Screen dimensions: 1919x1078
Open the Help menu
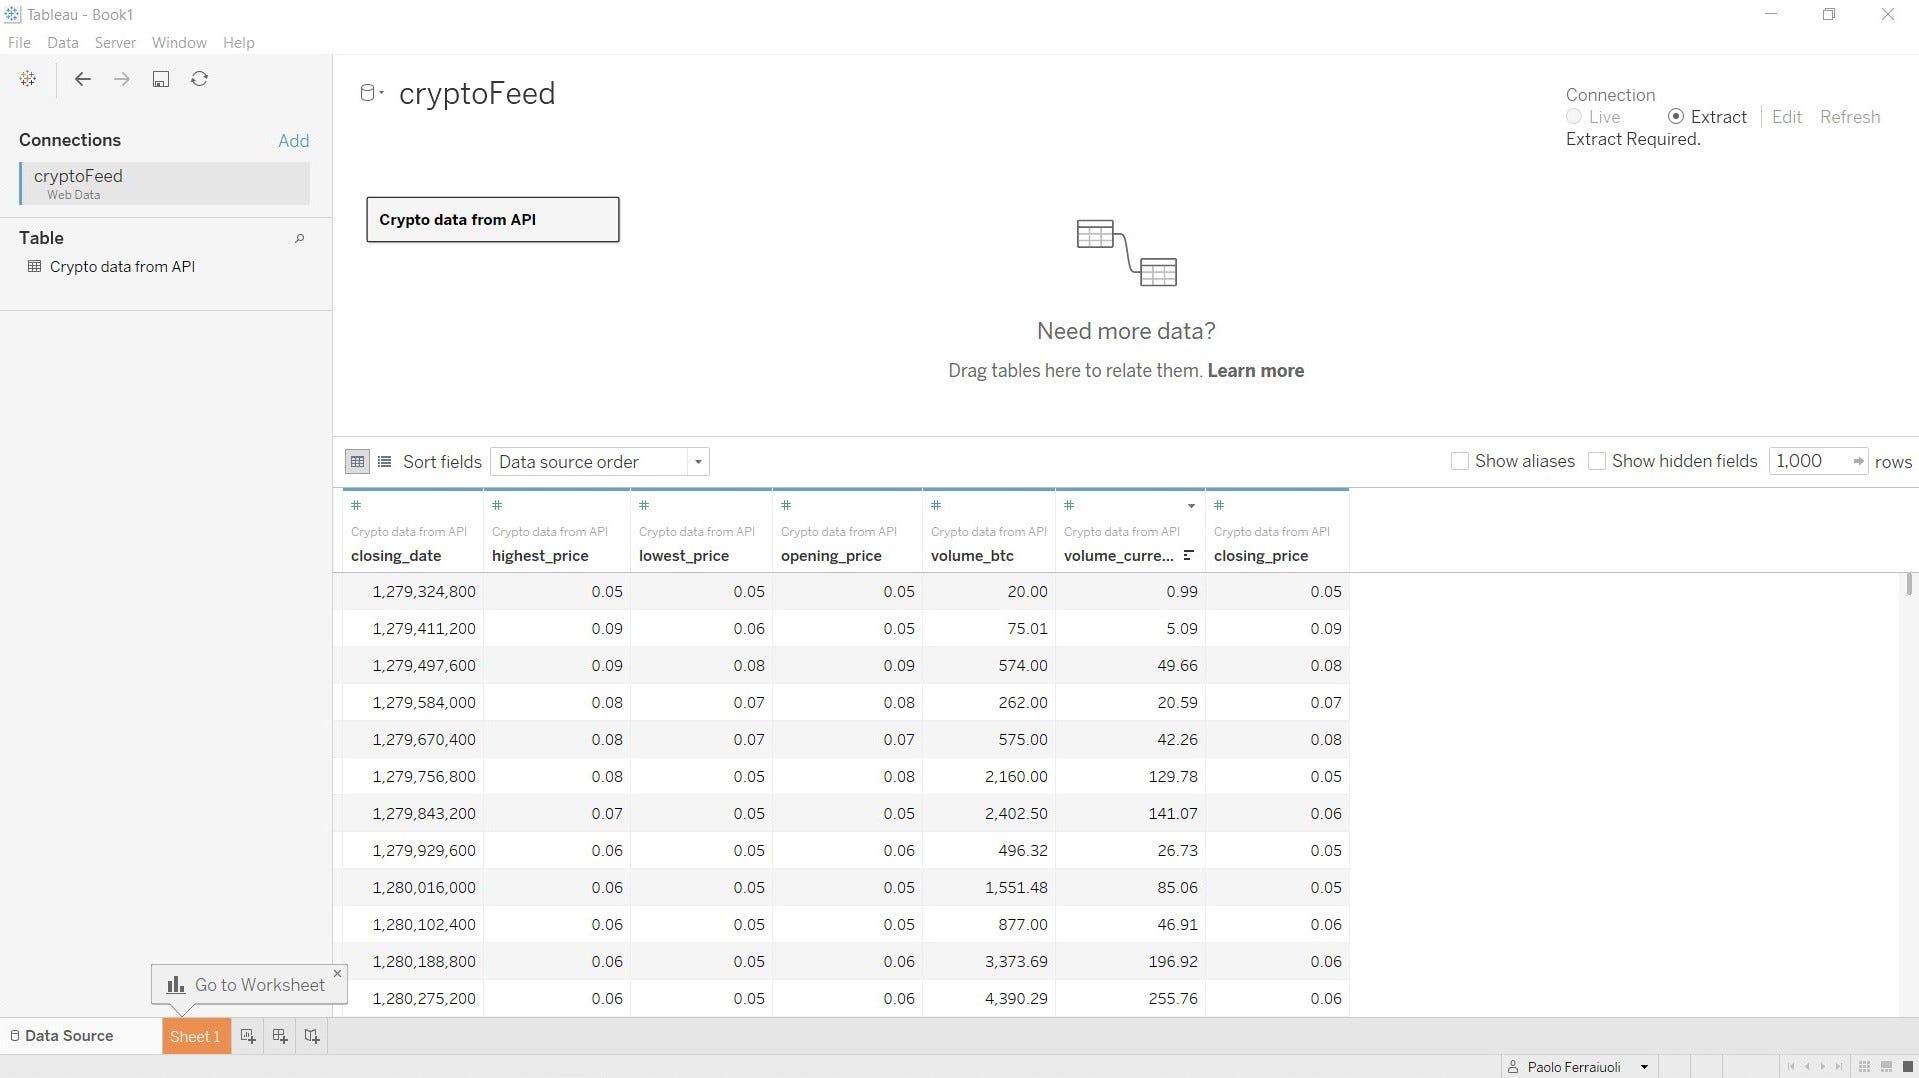pyautogui.click(x=238, y=42)
